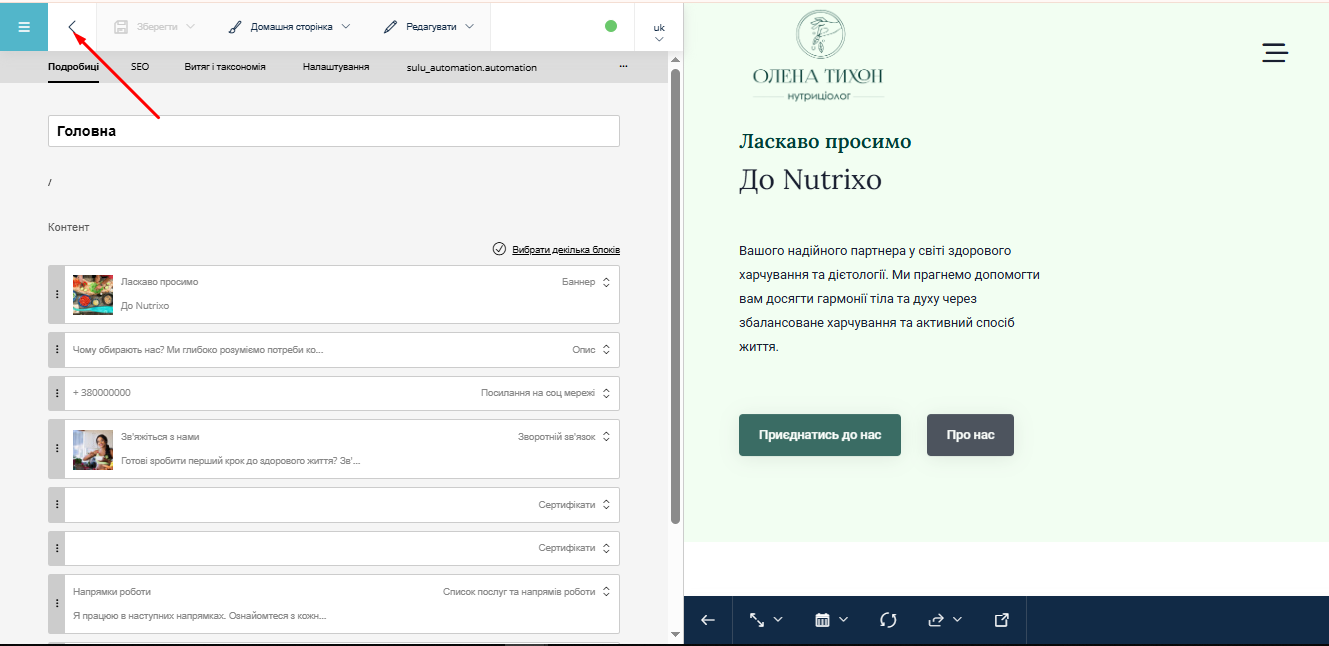The image size is (1329, 646).
Task: Switch to the Налаштування tab
Action: point(336,67)
